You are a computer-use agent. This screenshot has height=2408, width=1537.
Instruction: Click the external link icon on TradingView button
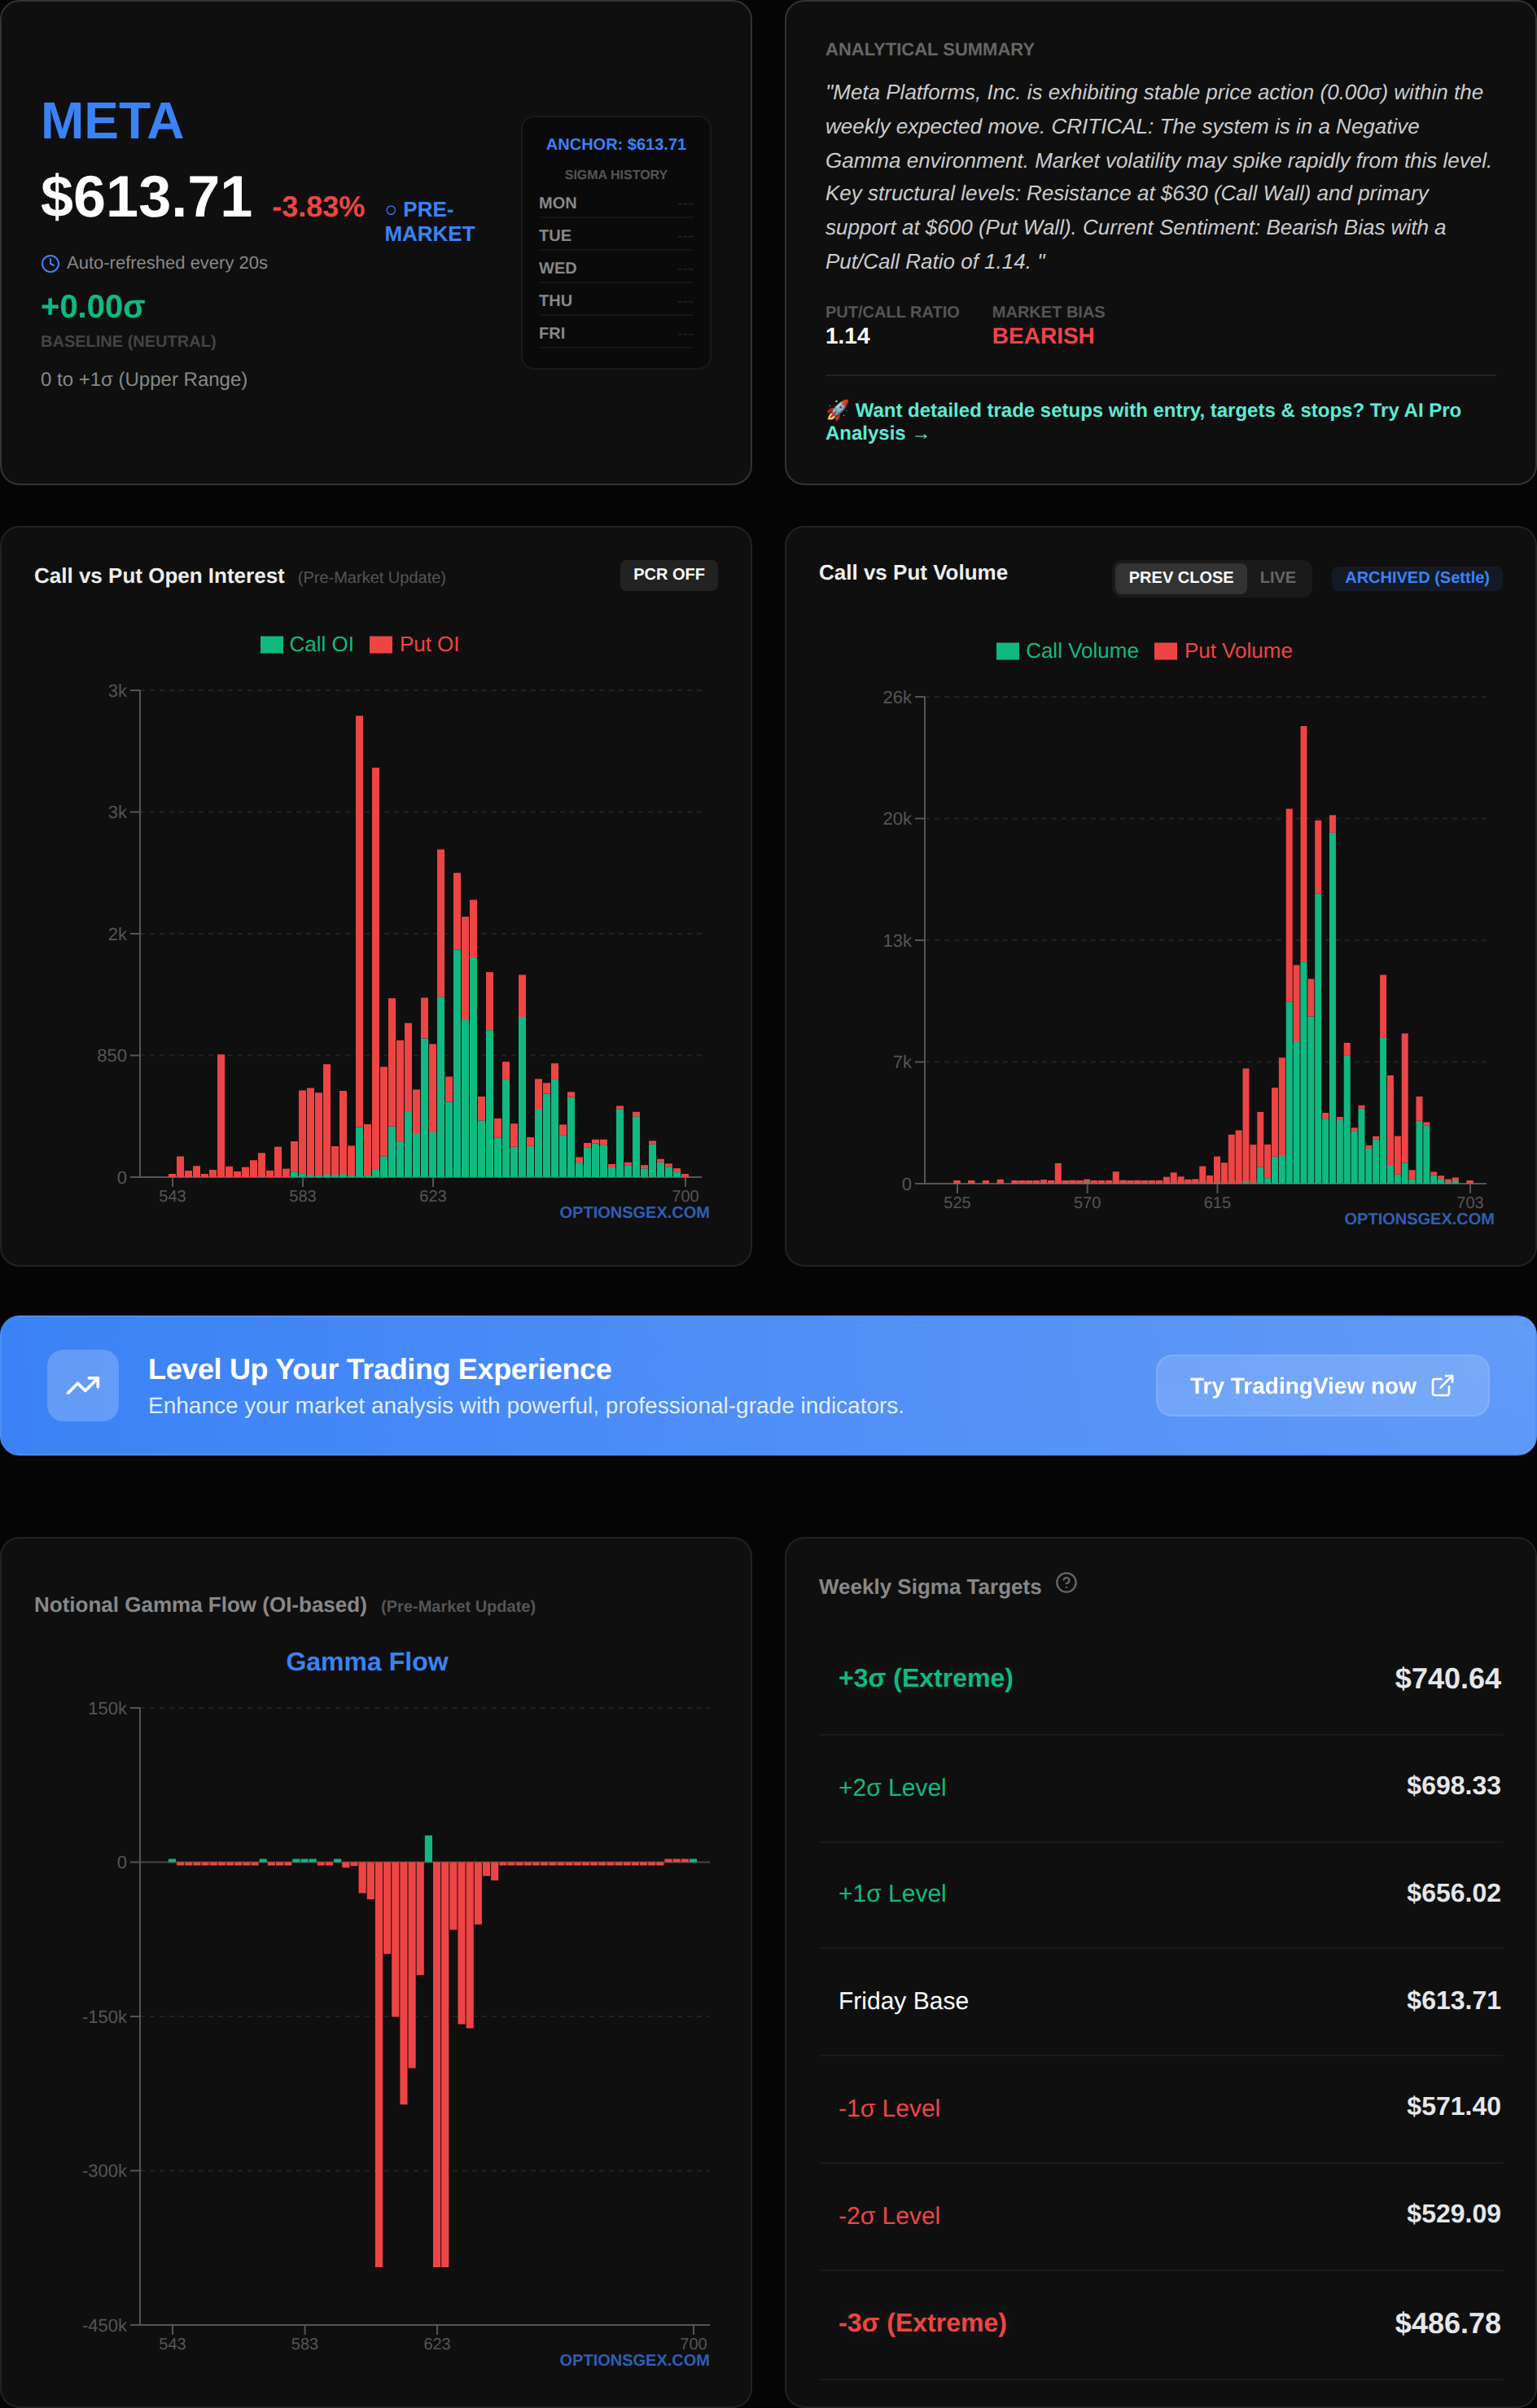pyautogui.click(x=1442, y=1385)
